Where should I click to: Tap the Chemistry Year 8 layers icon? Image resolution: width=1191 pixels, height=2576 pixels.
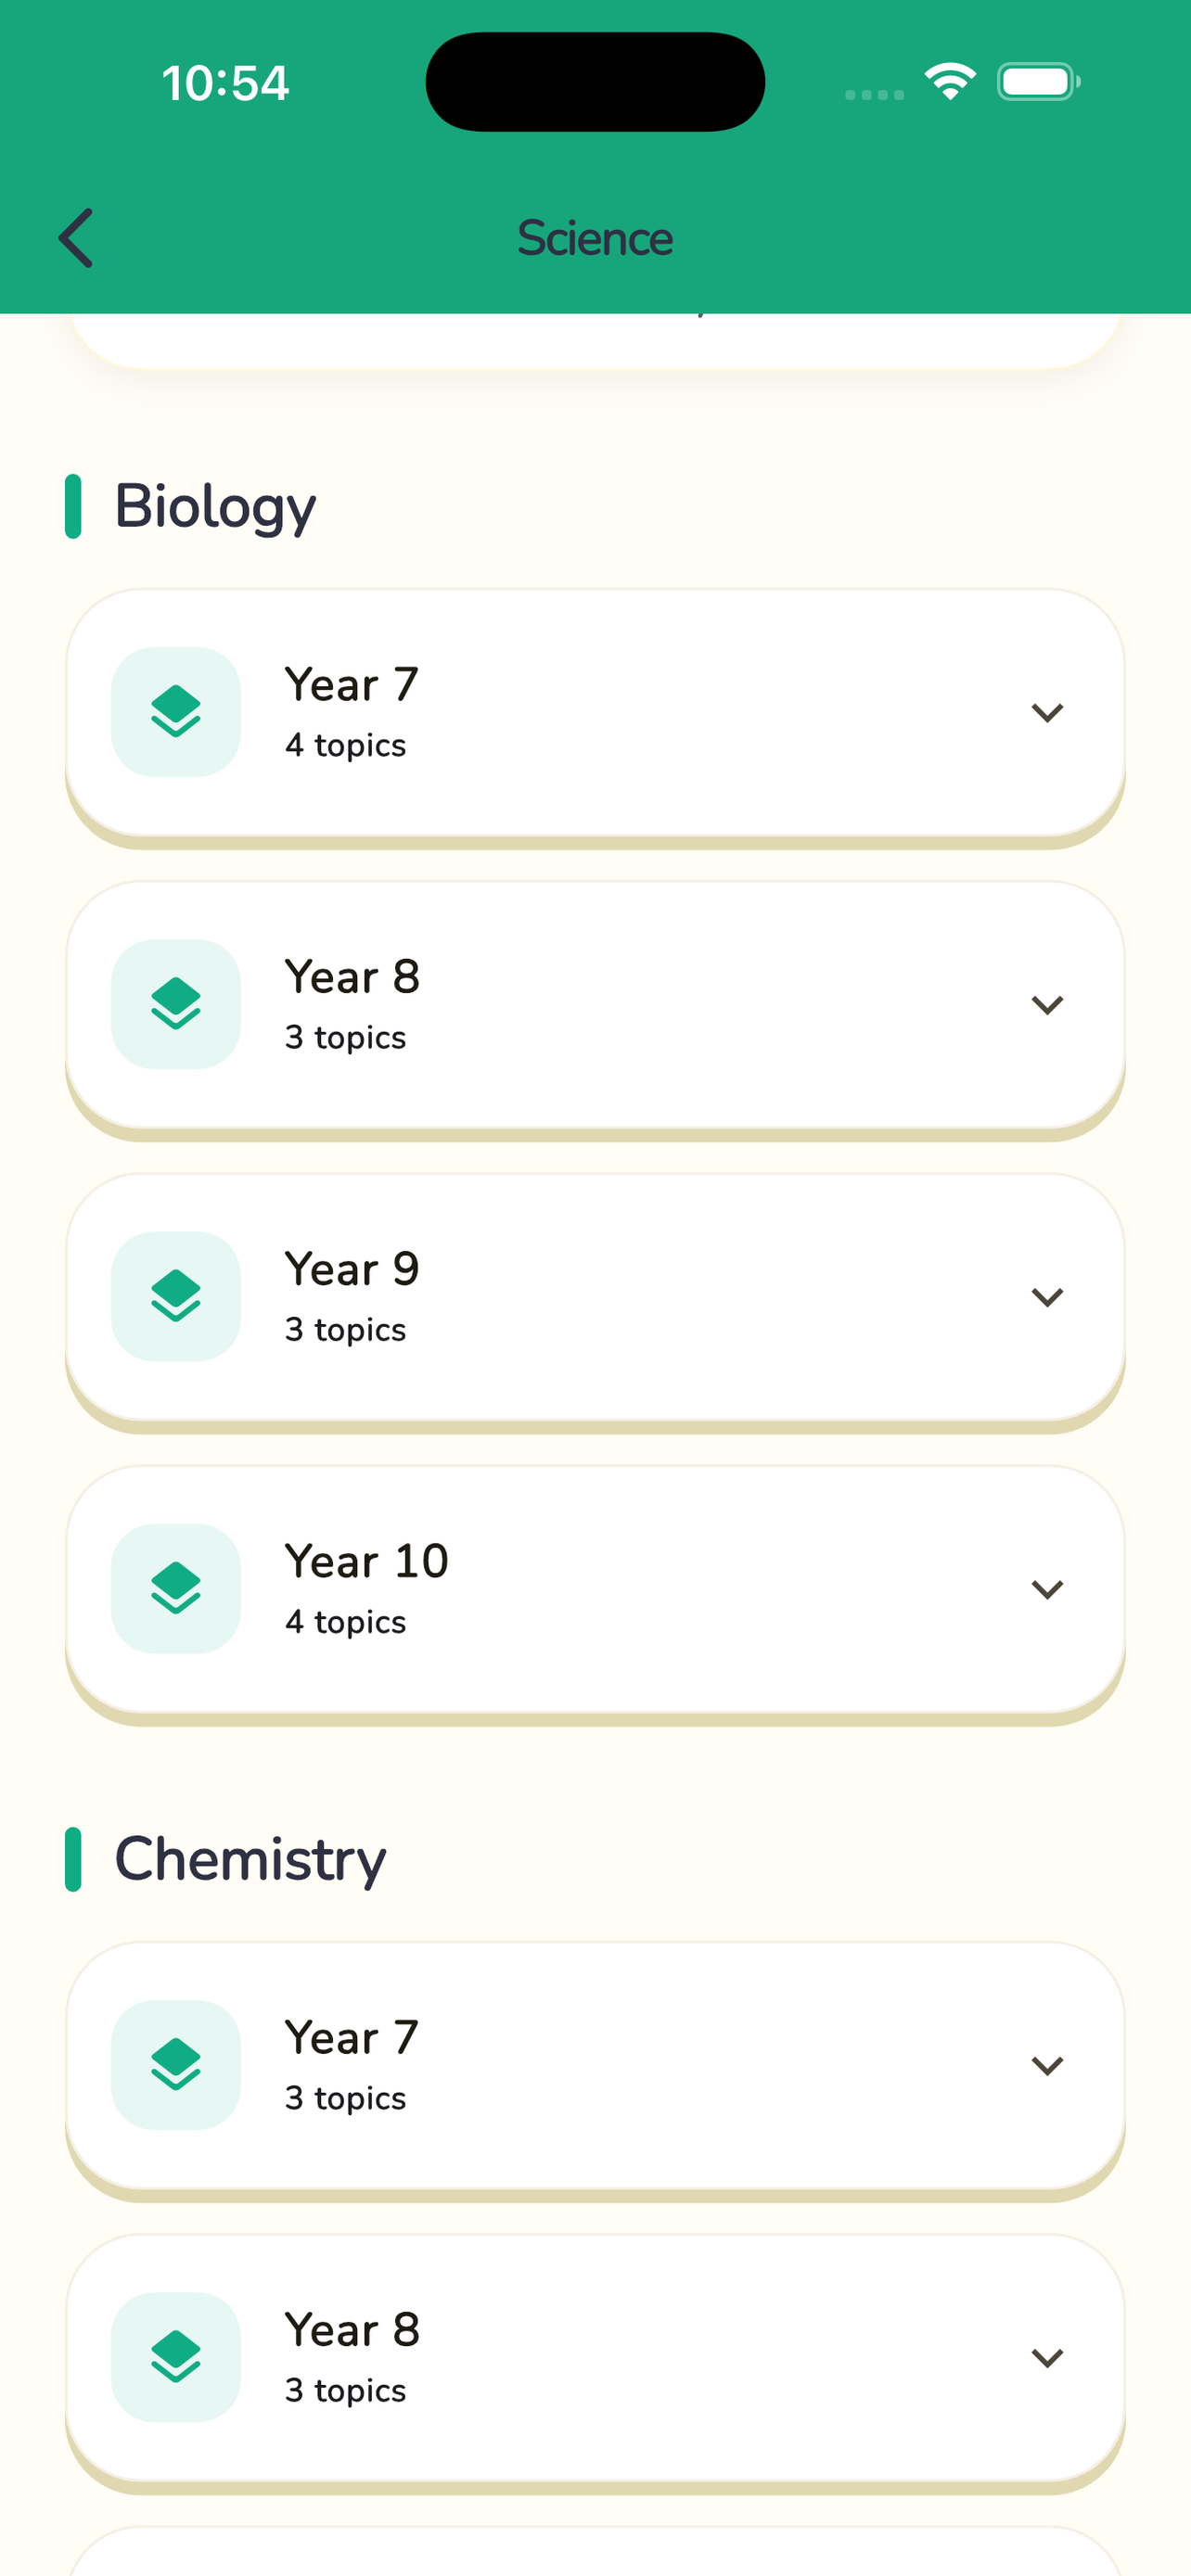coord(176,2357)
